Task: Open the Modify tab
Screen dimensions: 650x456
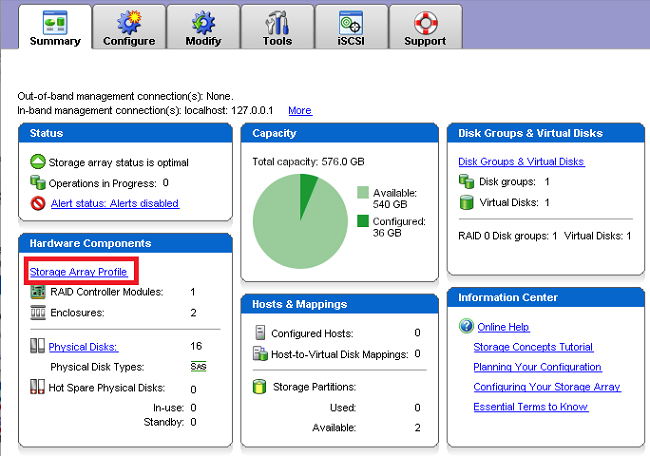Action: pyautogui.click(x=203, y=27)
